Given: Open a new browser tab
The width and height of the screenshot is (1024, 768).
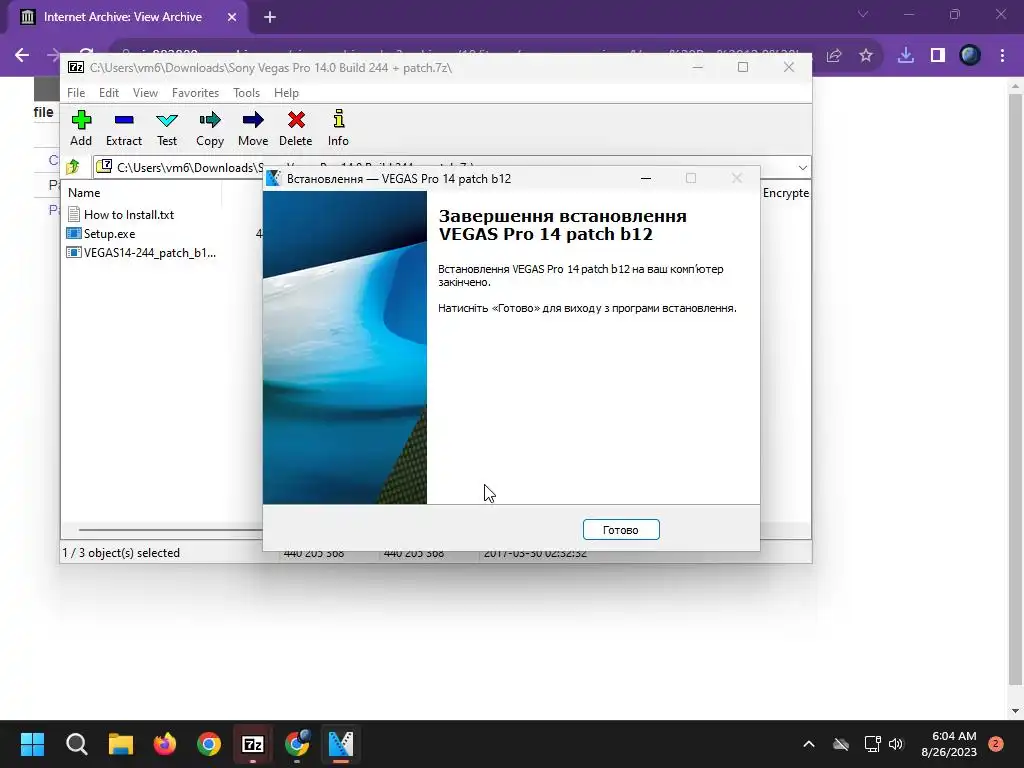Looking at the screenshot, I should [270, 17].
